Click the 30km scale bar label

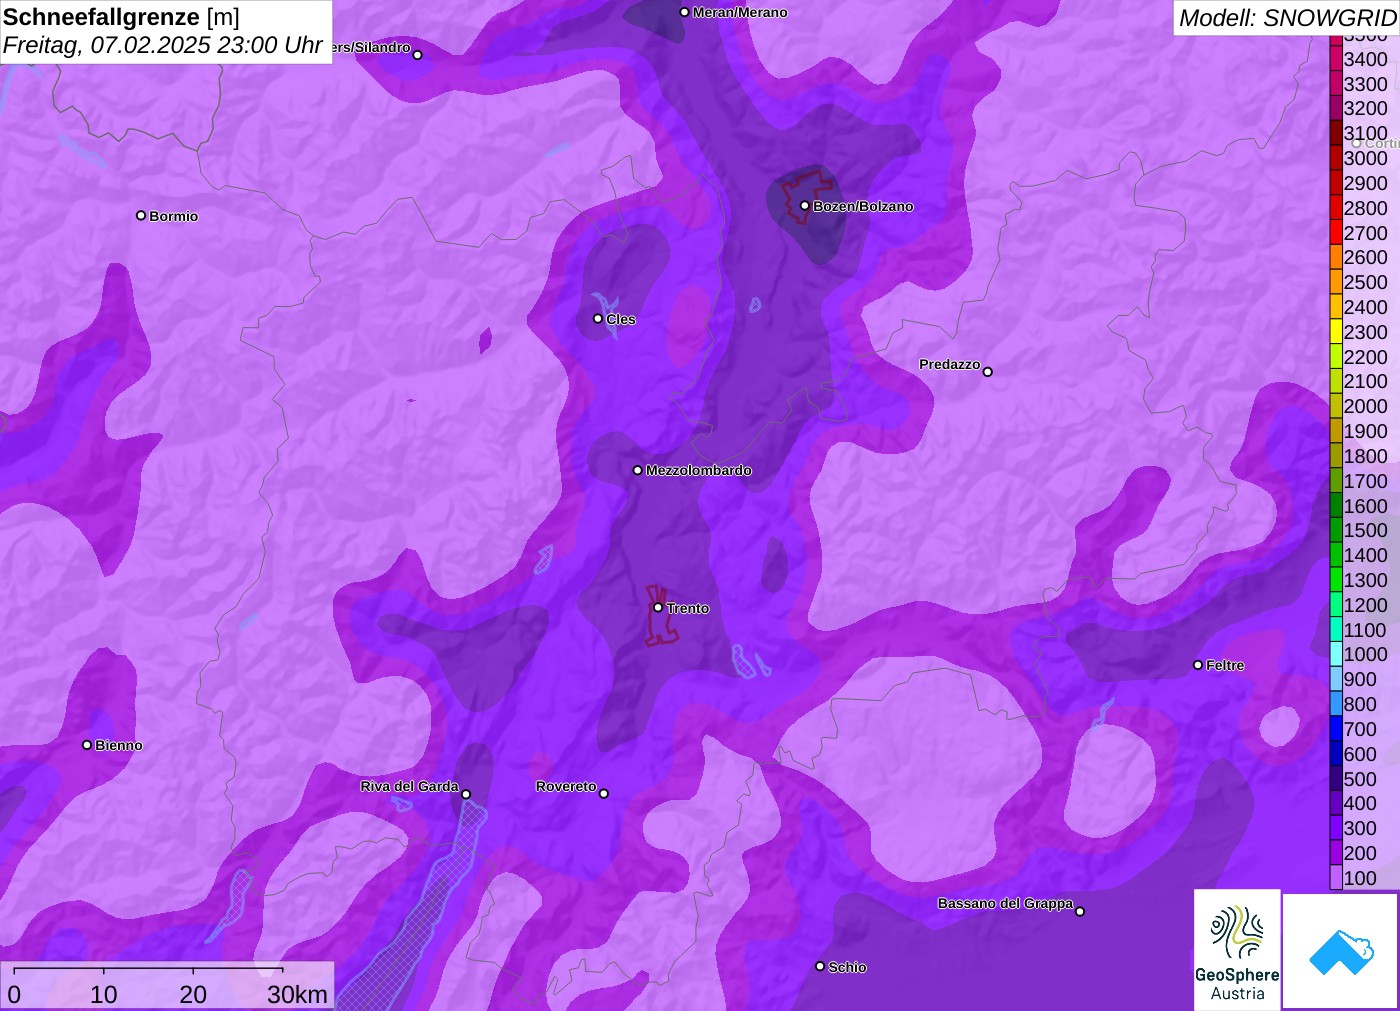click(x=297, y=994)
